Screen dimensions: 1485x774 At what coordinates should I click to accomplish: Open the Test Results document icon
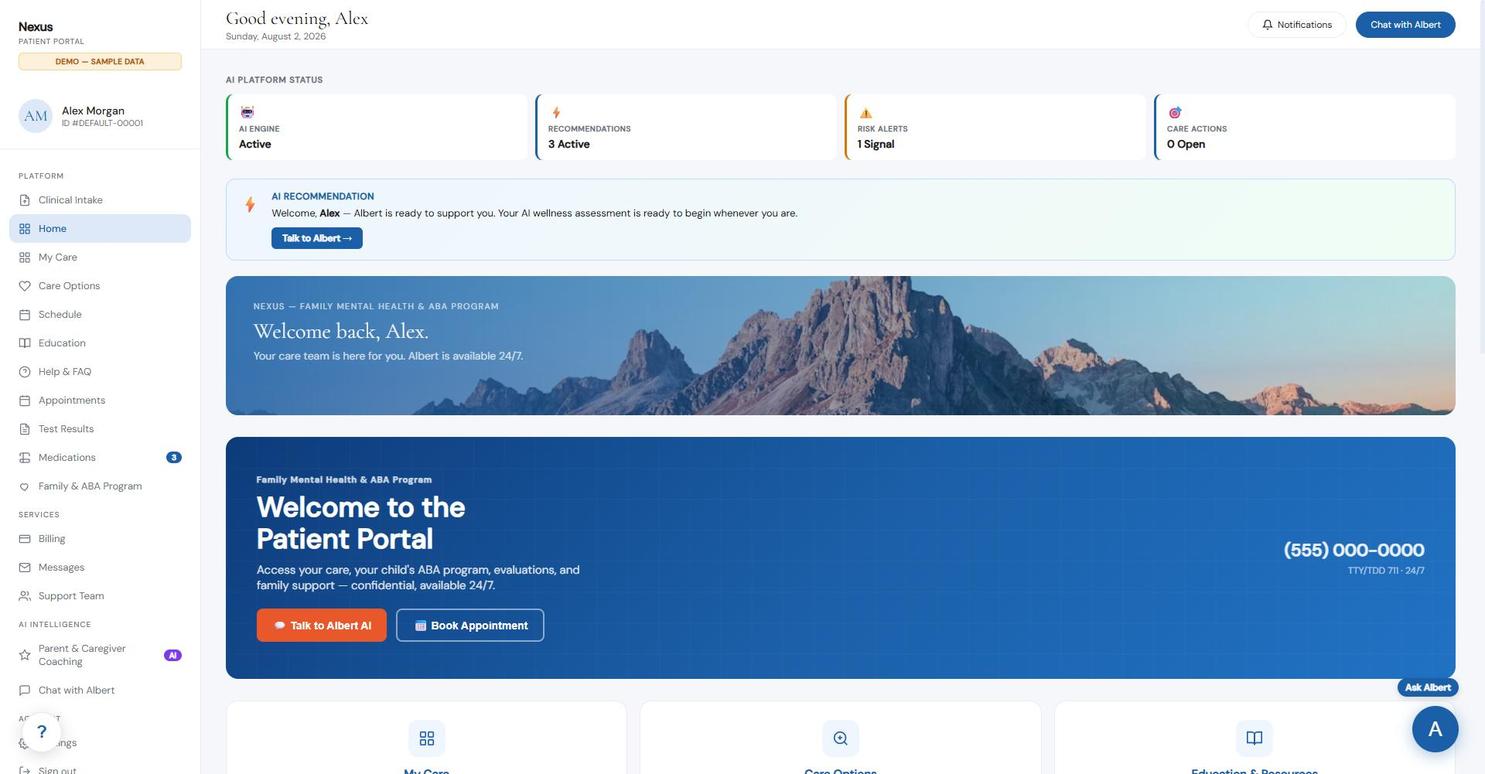(25, 429)
